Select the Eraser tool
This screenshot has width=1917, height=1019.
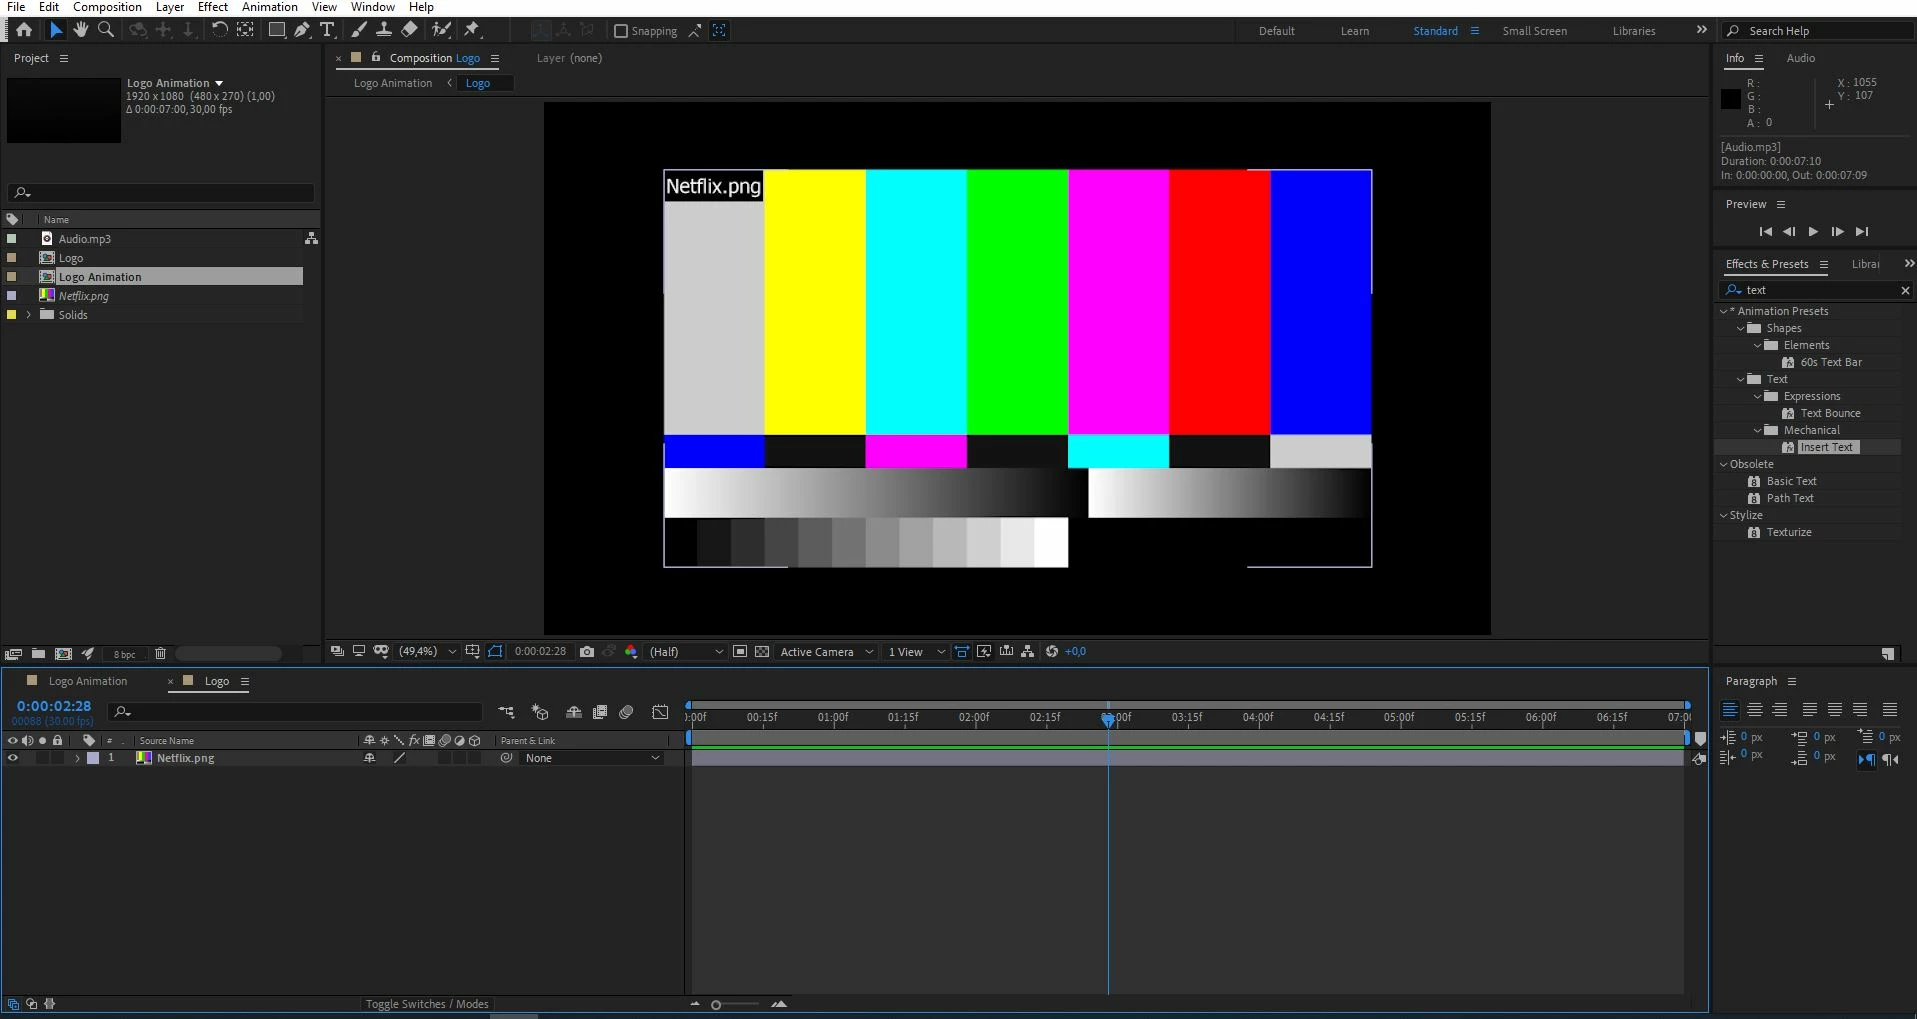point(409,30)
